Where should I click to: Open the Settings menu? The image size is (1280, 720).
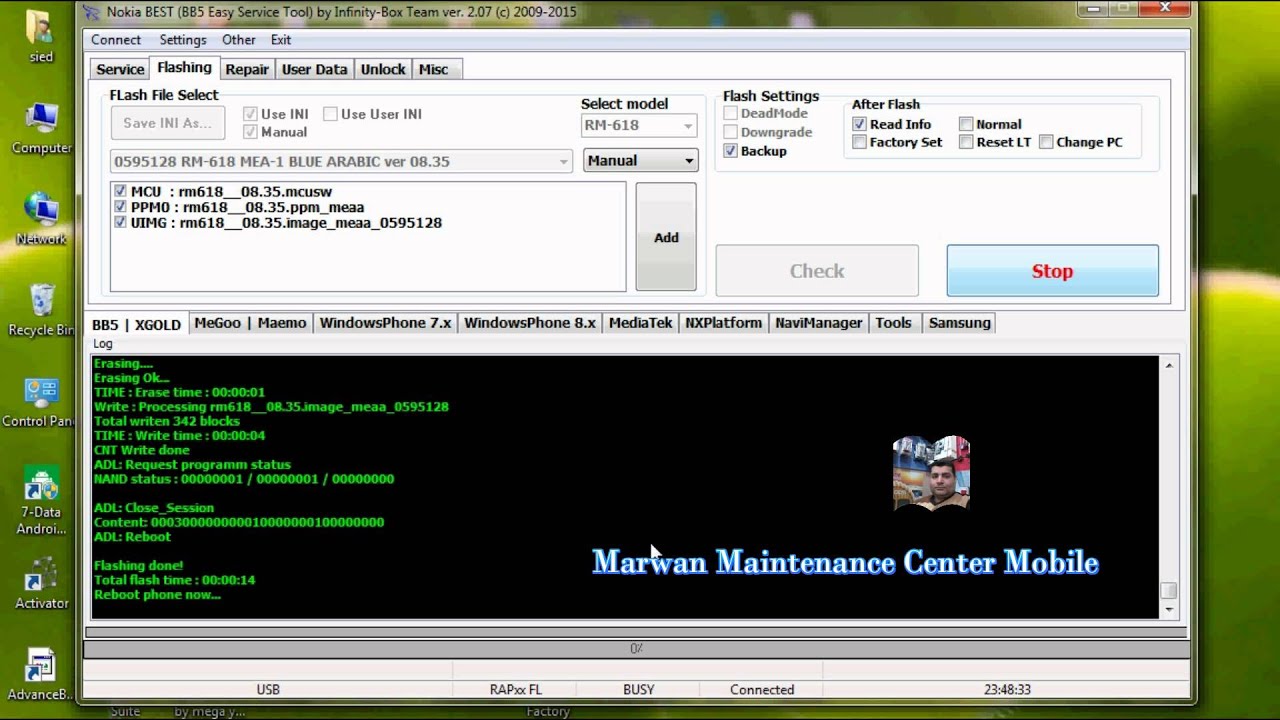(183, 40)
